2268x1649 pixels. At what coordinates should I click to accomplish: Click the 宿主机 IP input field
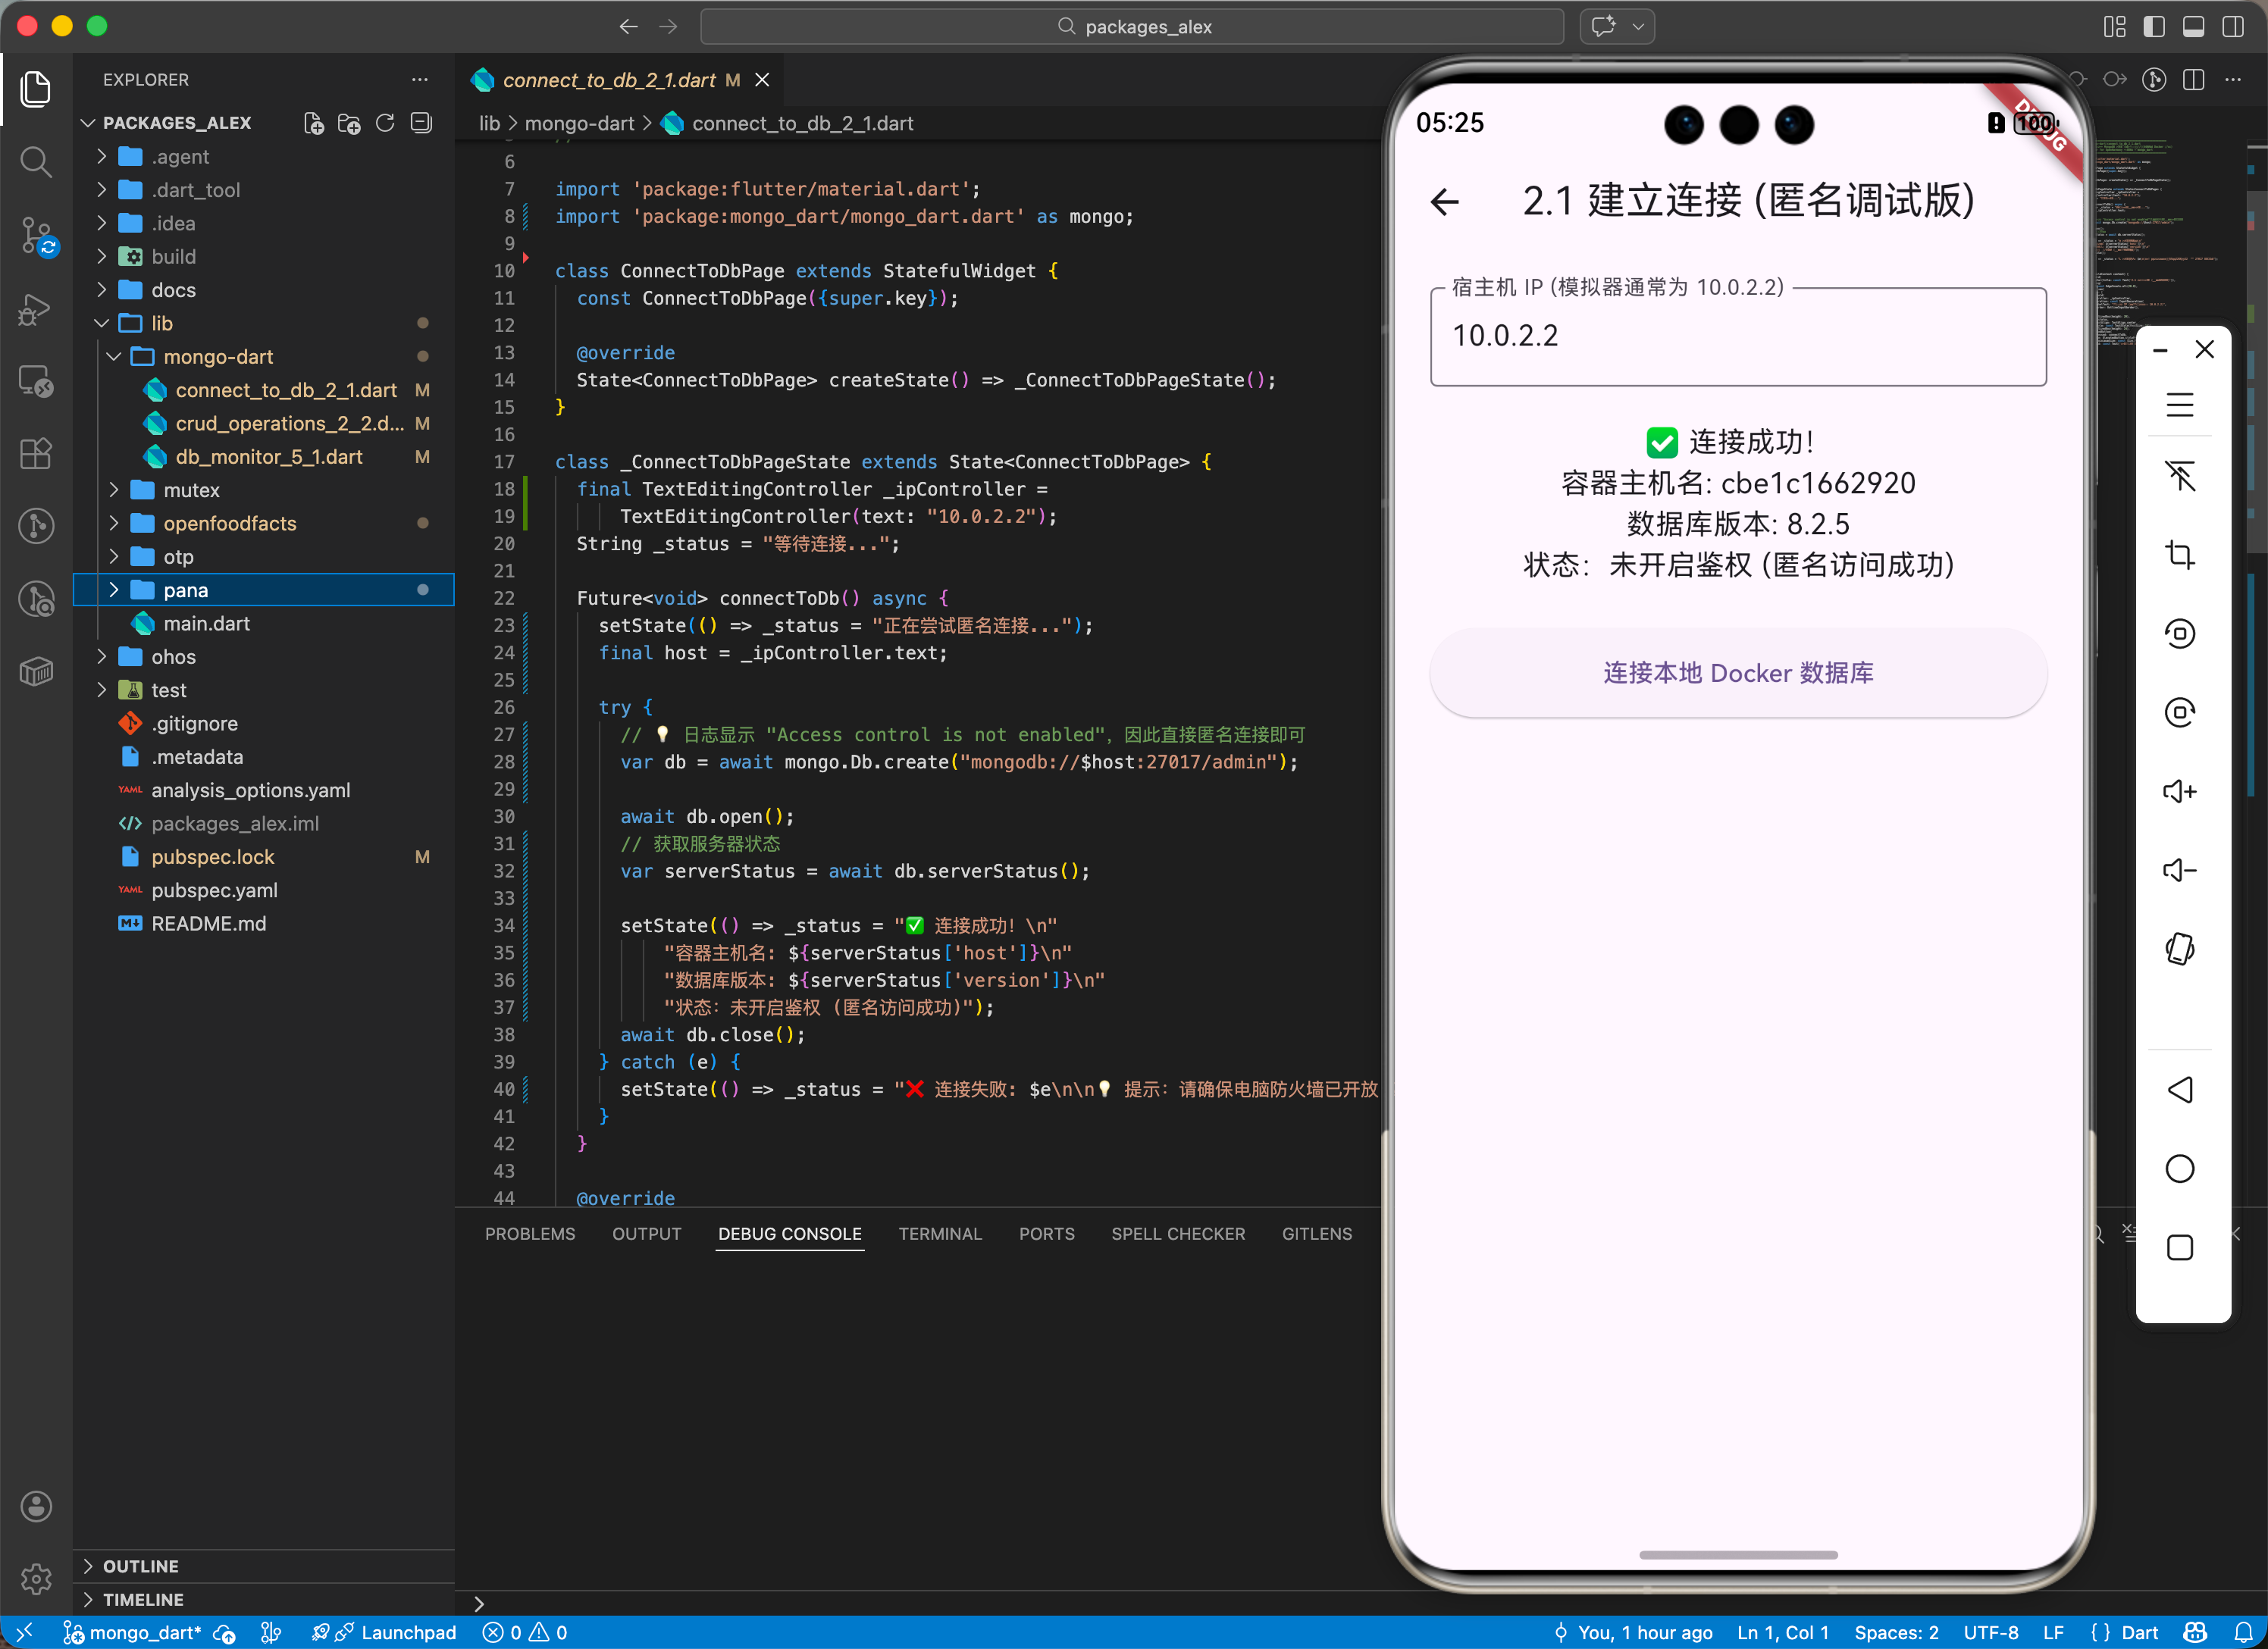point(1737,336)
